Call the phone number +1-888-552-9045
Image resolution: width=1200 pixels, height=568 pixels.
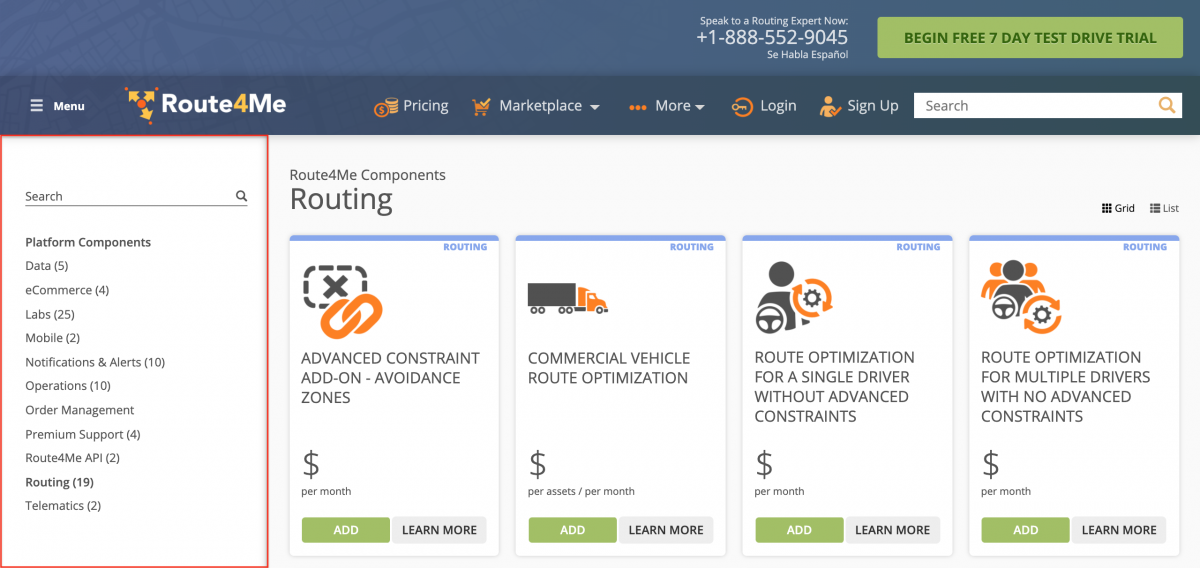pyautogui.click(x=772, y=37)
